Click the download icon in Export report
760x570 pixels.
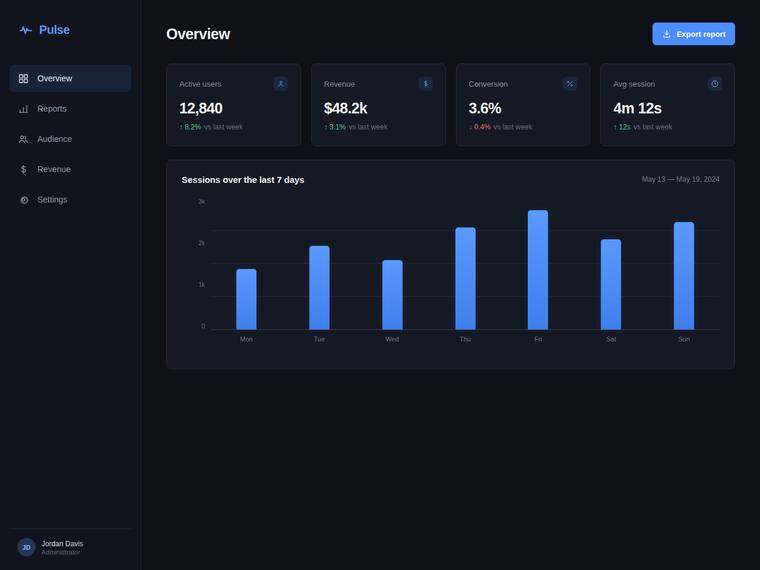click(667, 34)
